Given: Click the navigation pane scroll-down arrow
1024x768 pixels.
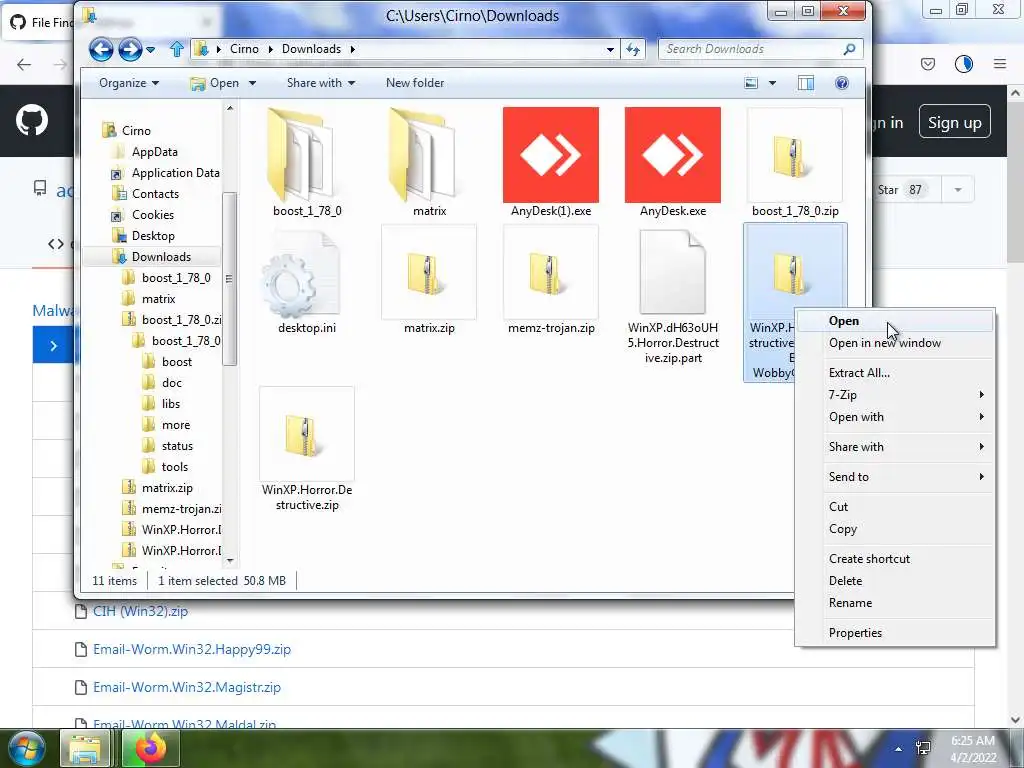Looking at the screenshot, I should click(x=229, y=560).
